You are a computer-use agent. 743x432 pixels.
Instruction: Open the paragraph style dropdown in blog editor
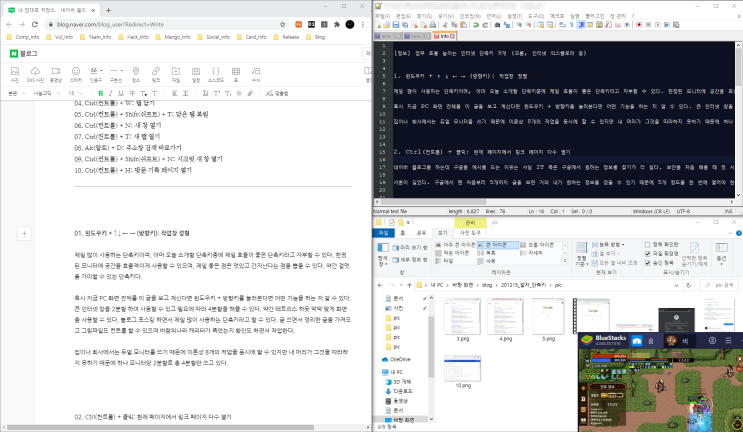coord(17,93)
